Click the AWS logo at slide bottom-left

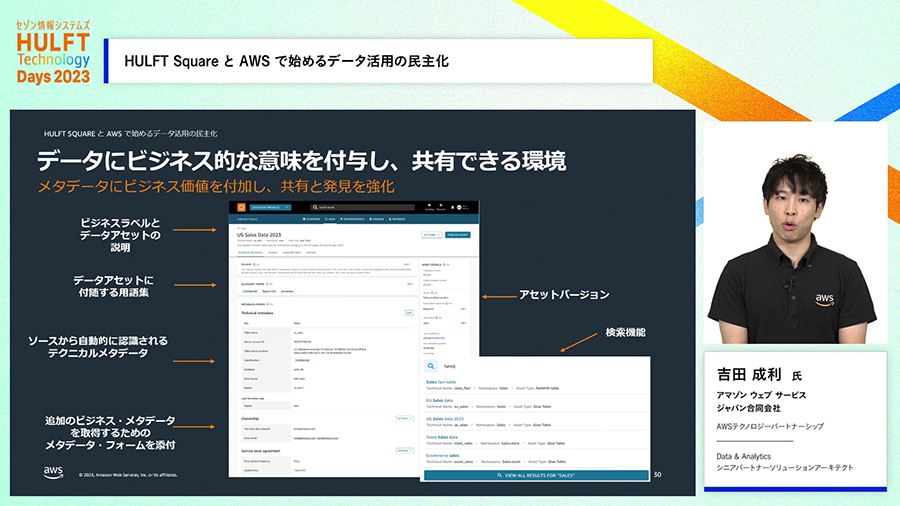(x=54, y=472)
